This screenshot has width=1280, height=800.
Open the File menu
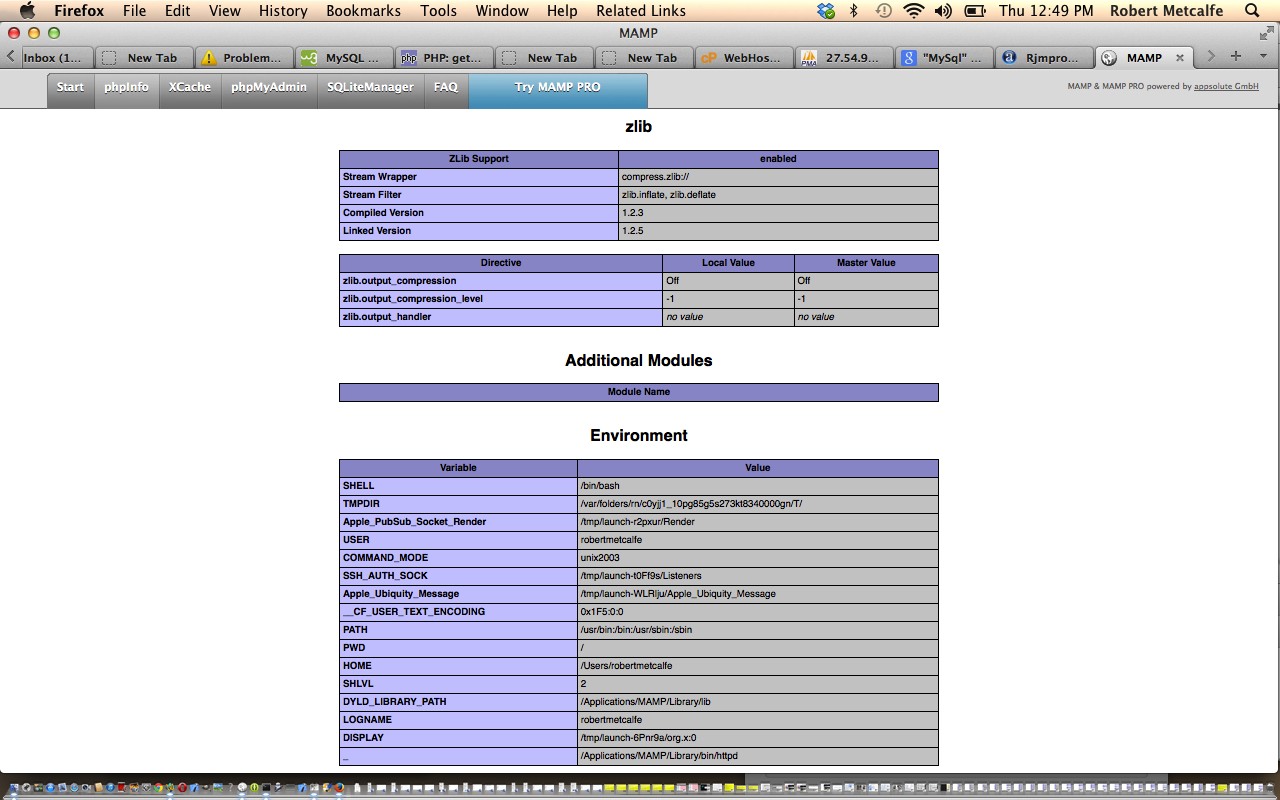(x=134, y=11)
